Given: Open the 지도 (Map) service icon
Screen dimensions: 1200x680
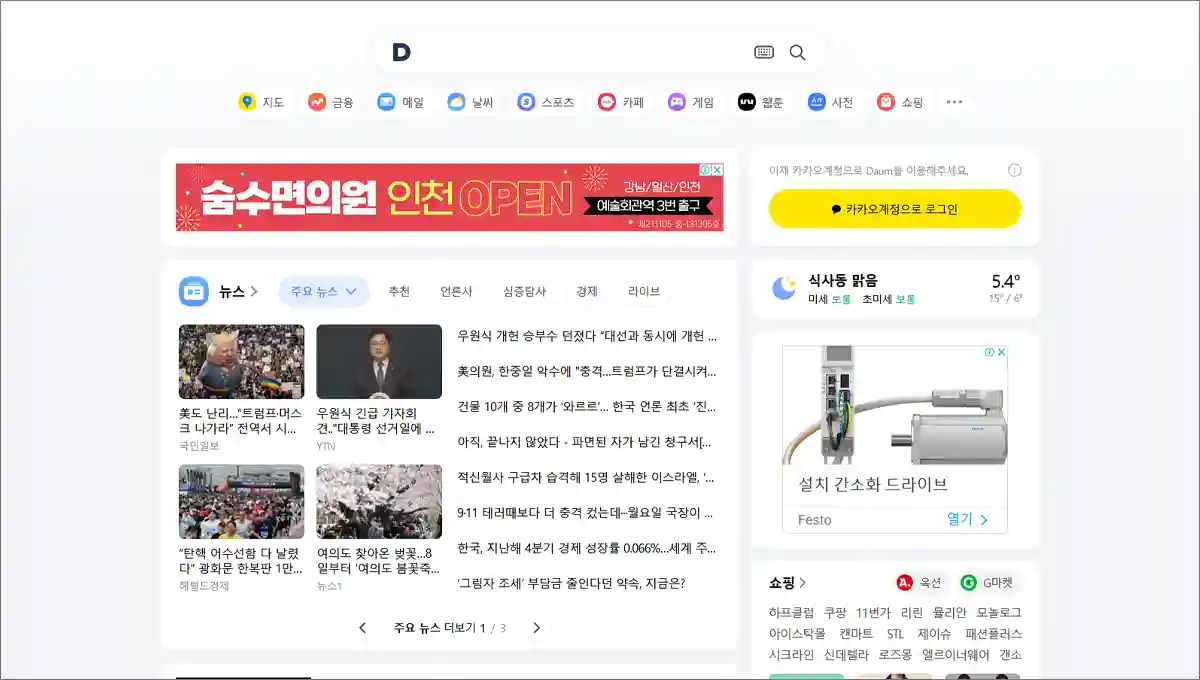Looking at the screenshot, I should coord(261,101).
